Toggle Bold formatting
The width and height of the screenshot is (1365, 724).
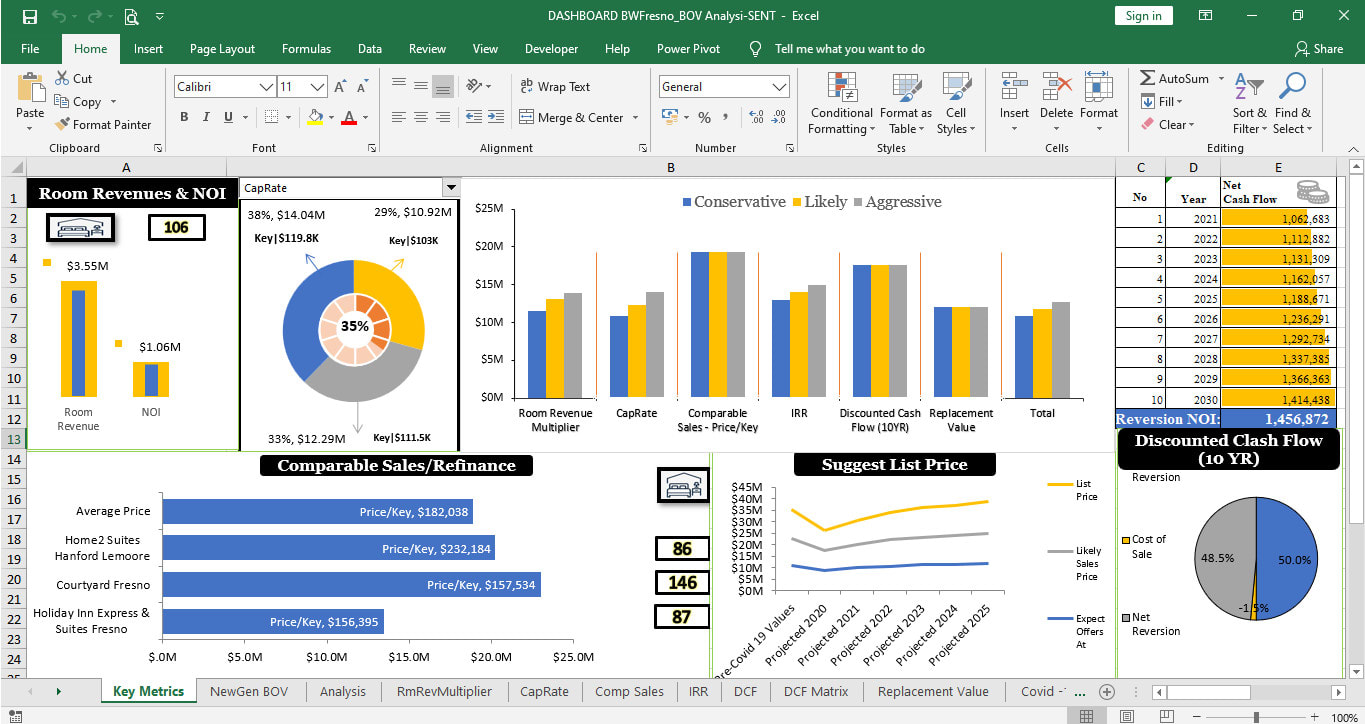(x=184, y=118)
